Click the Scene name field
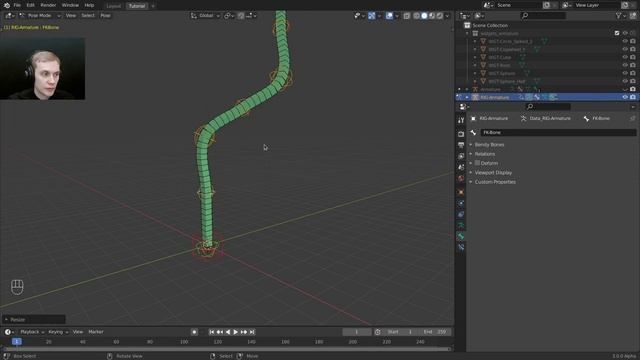Image resolution: width=640 pixels, height=360 pixels. click(x=518, y=5)
